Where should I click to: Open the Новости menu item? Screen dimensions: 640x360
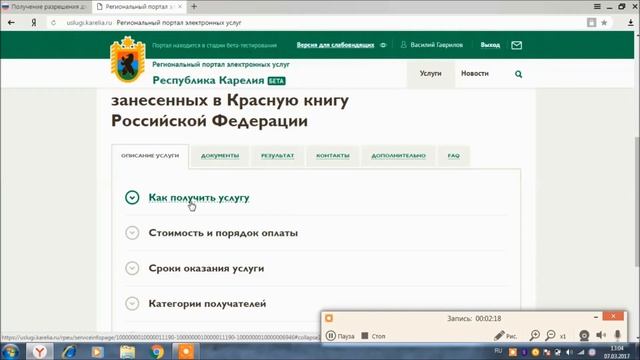coord(475,73)
